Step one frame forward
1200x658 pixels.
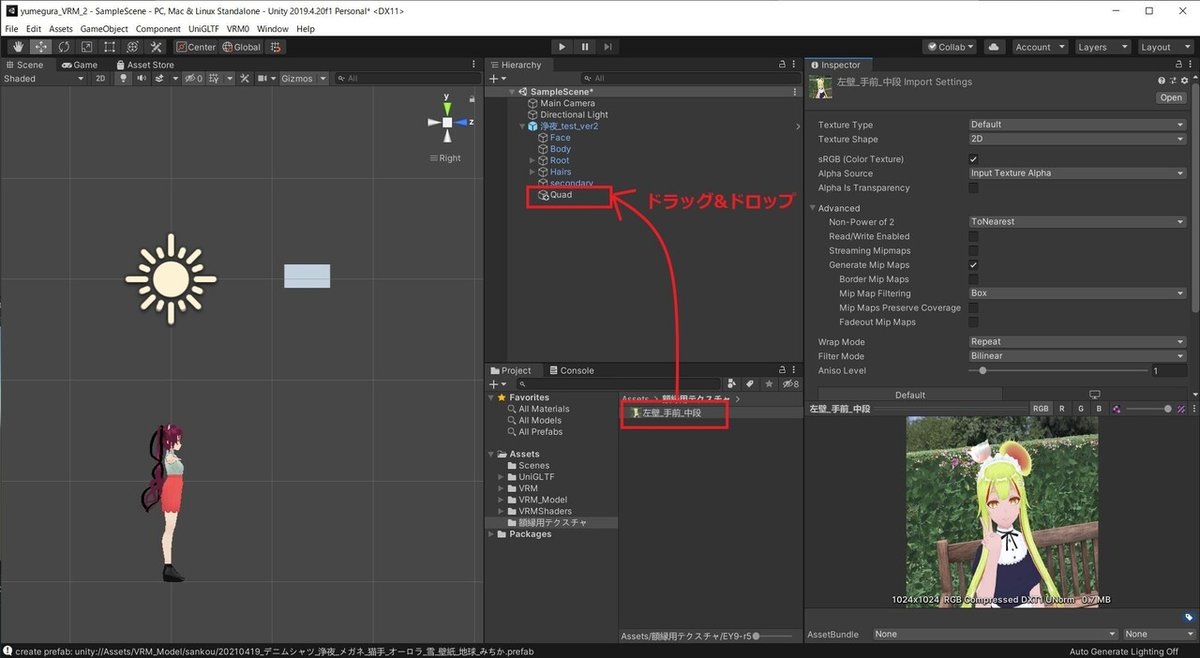[608, 47]
